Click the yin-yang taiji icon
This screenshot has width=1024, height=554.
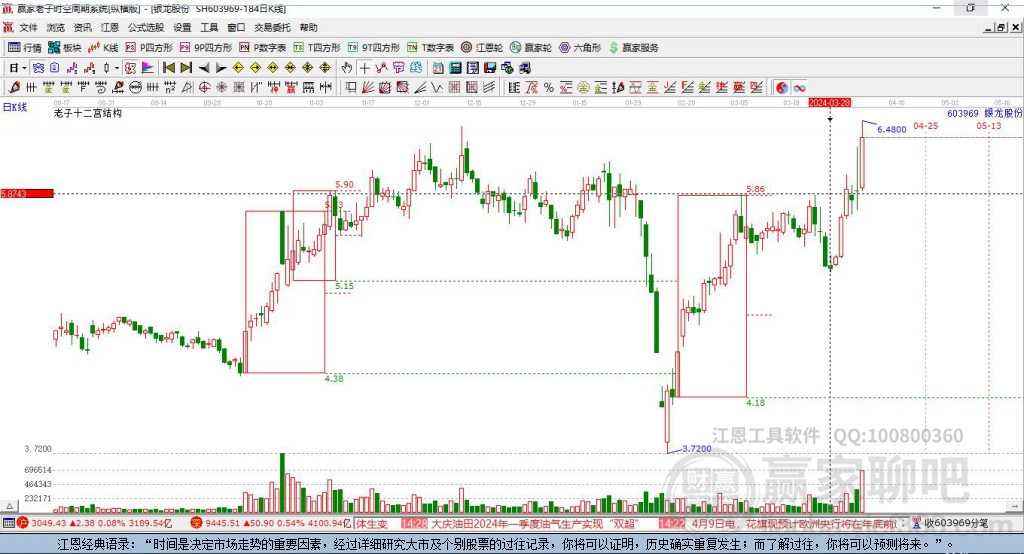point(782,88)
